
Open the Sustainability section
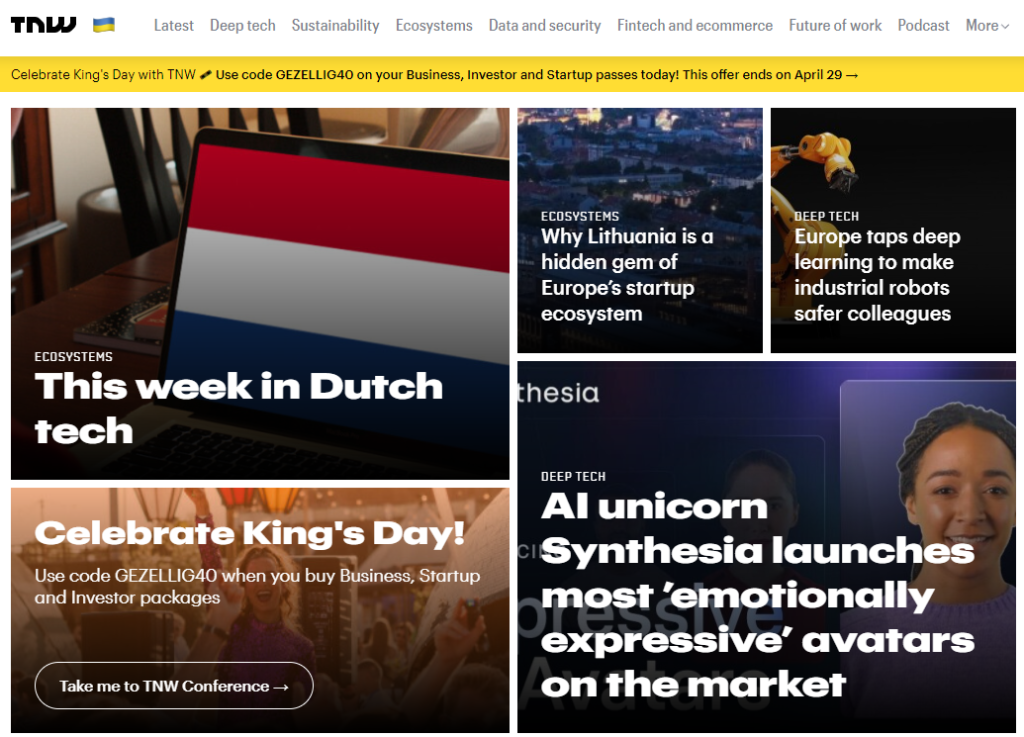click(335, 25)
